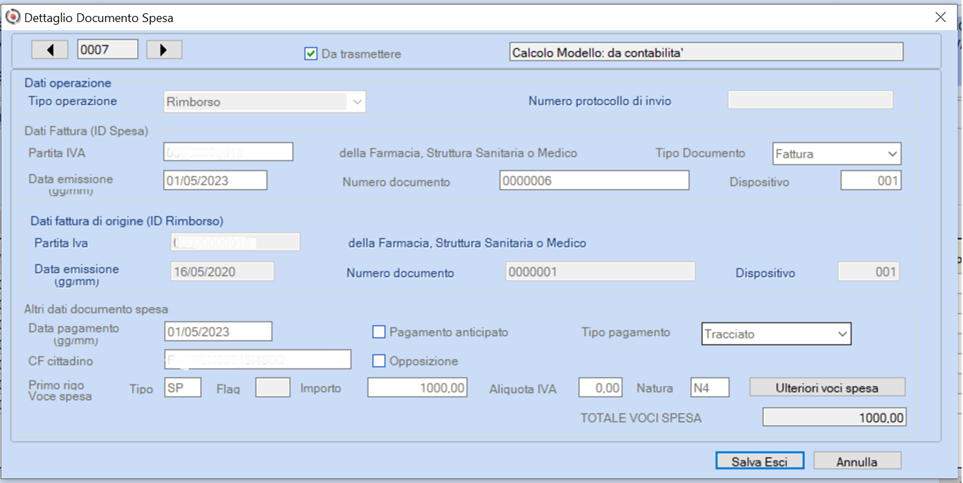The height and width of the screenshot is (483, 963).
Task: Click the Salva Esci button
Action: 760,461
